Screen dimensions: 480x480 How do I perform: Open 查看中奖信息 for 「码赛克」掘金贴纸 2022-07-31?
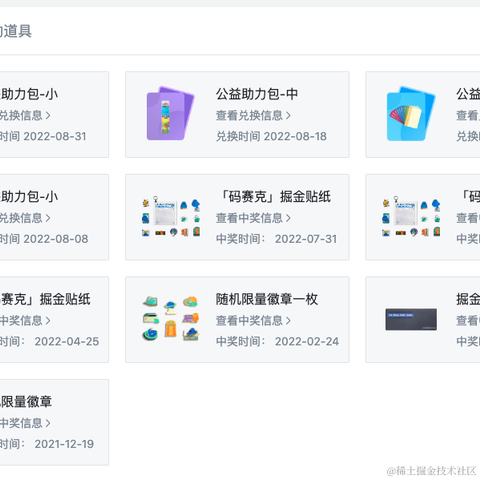pos(253,218)
